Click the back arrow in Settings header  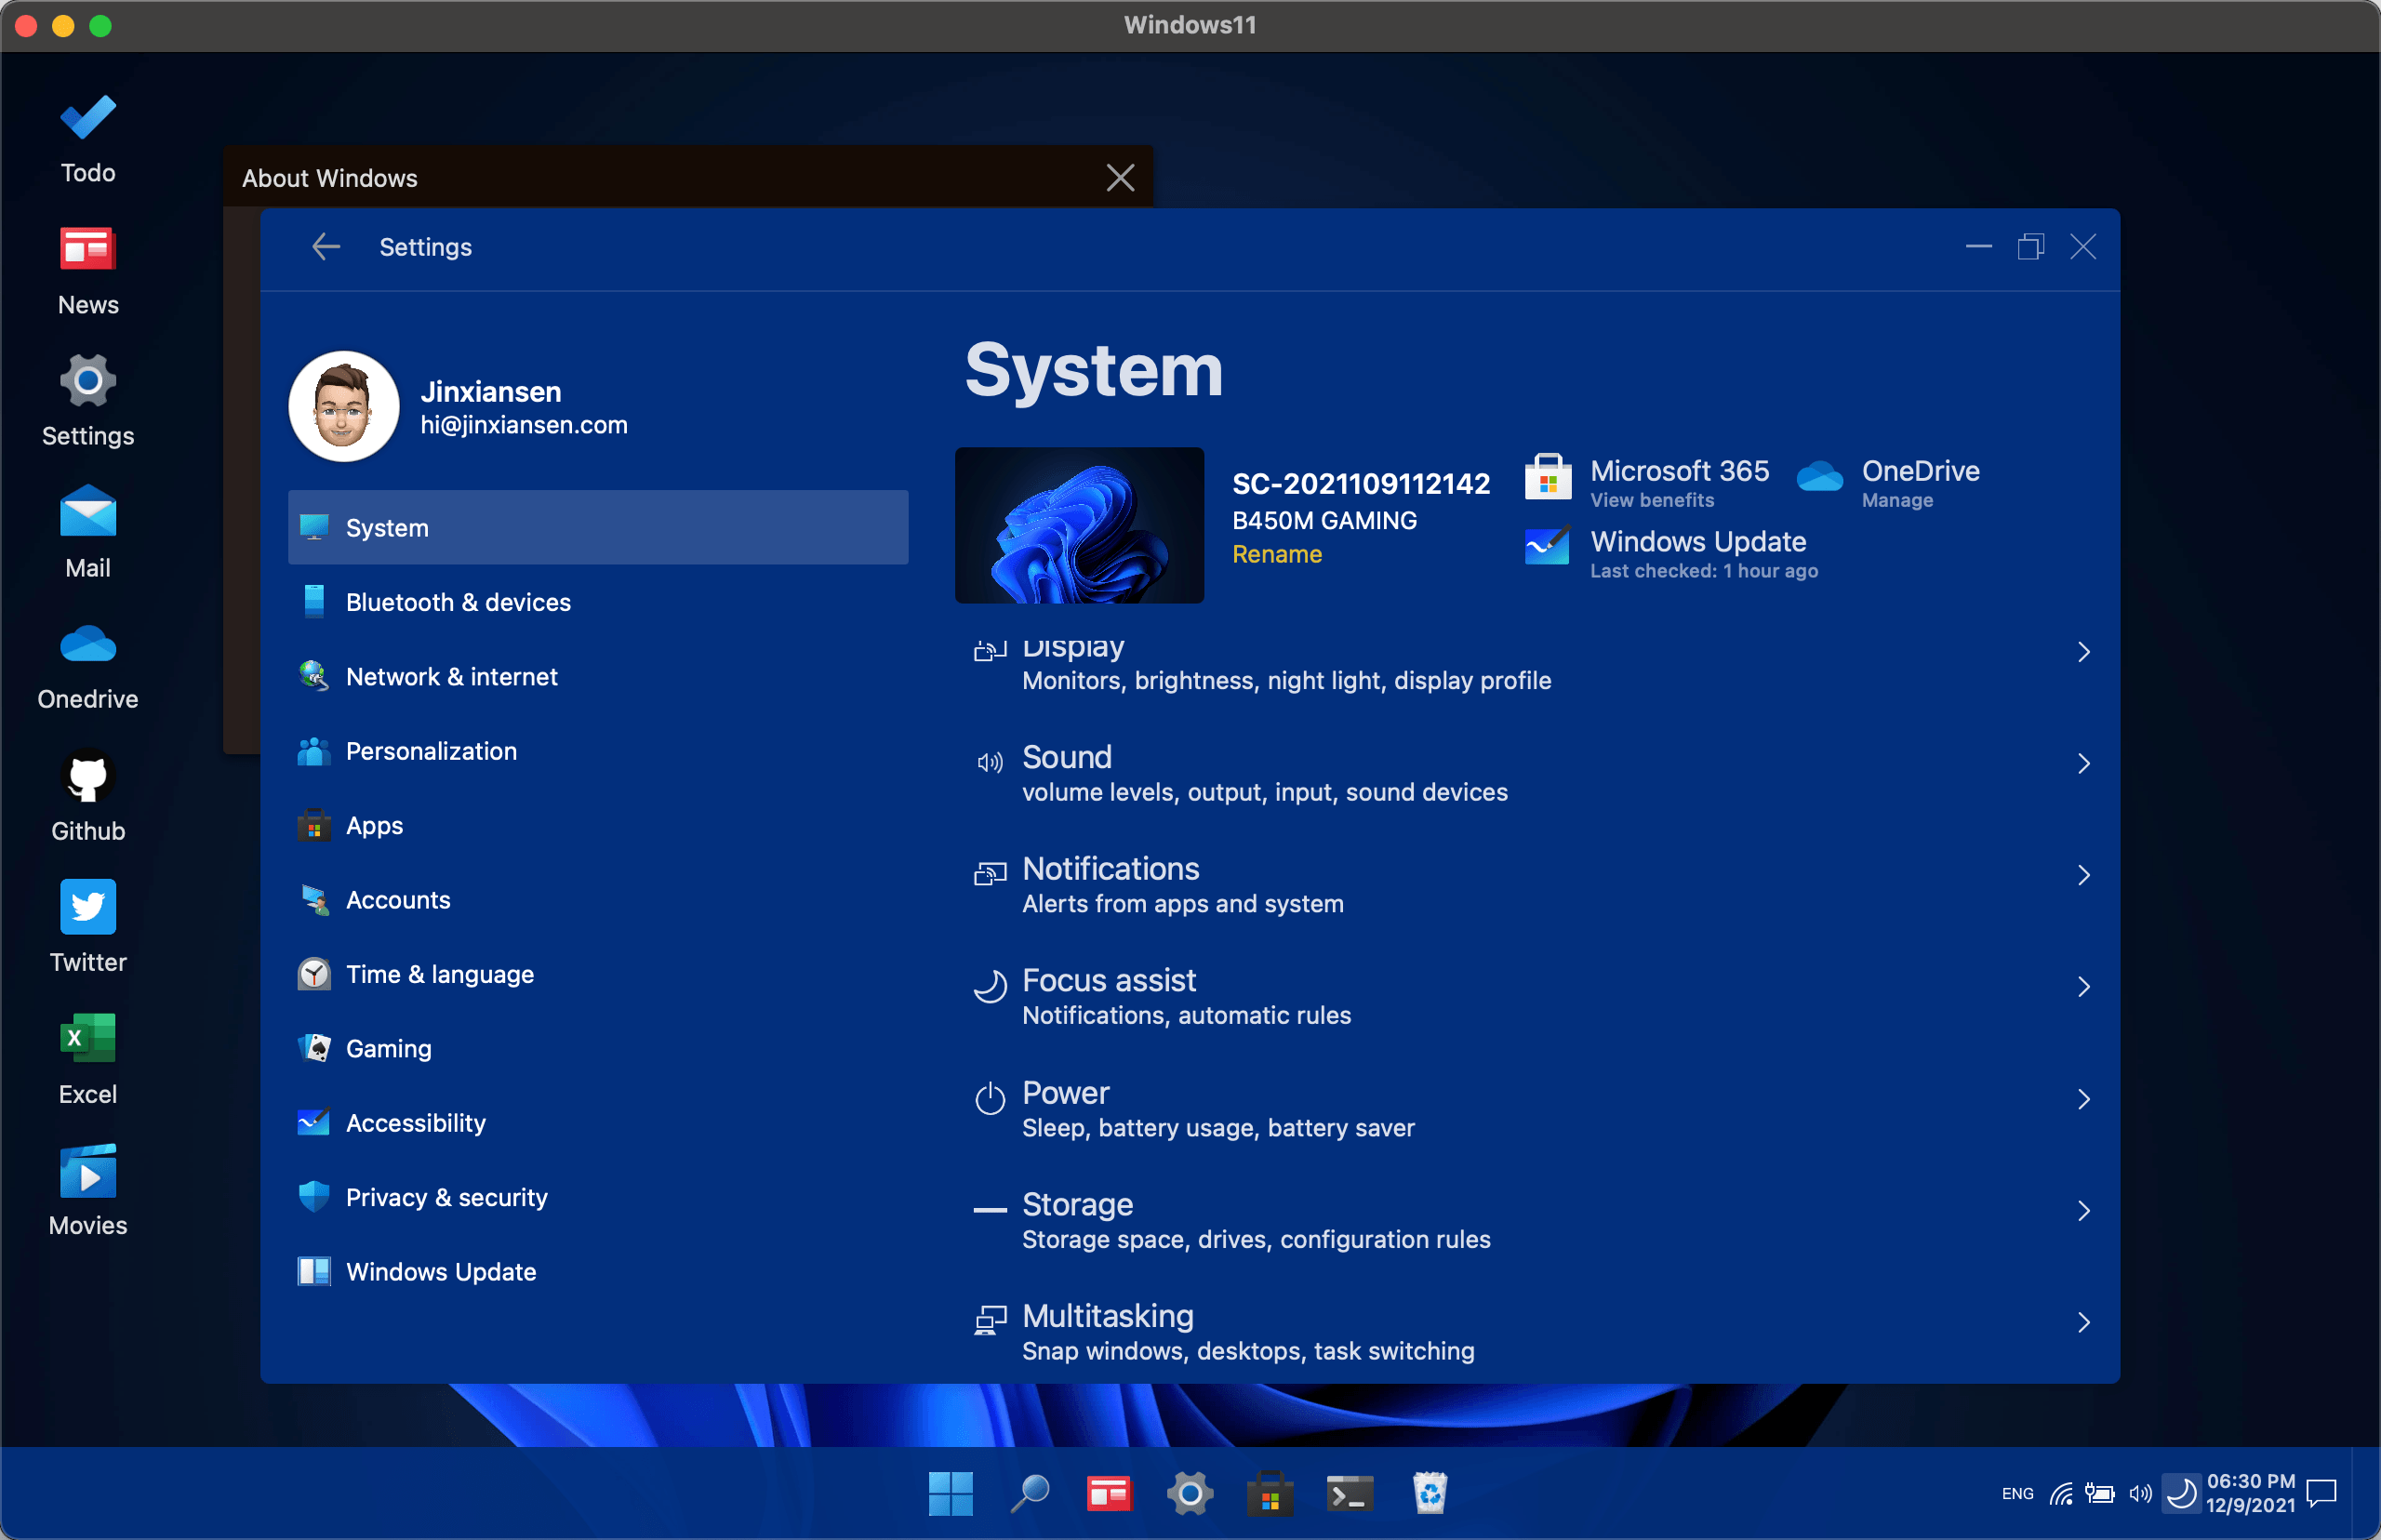point(325,247)
